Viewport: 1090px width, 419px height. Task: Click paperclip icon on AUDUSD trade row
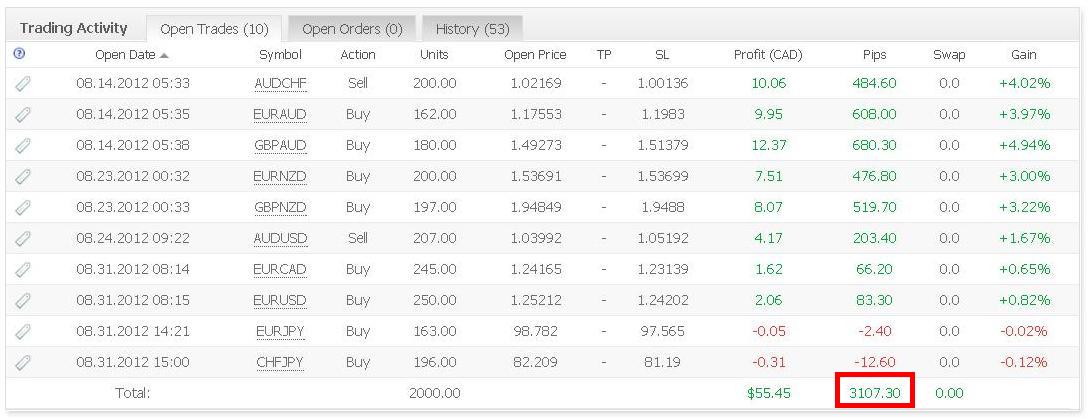tap(23, 238)
